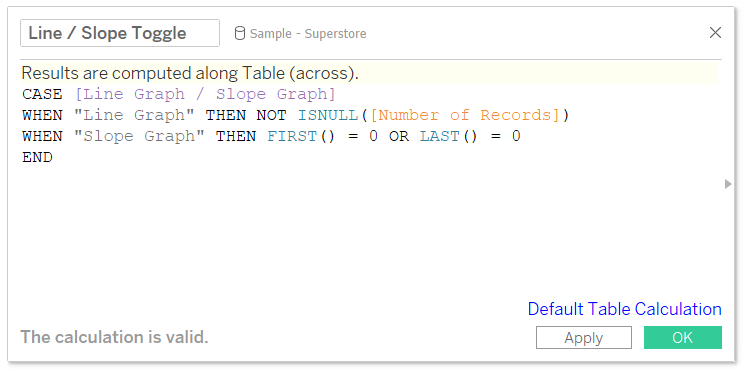Close the calculation editor dialog

715,32
